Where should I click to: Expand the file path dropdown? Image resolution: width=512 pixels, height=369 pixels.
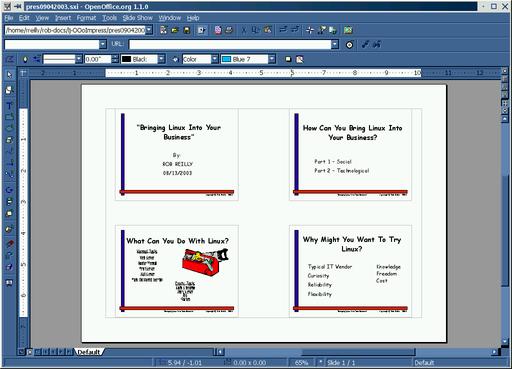click(x=149, y=30)
